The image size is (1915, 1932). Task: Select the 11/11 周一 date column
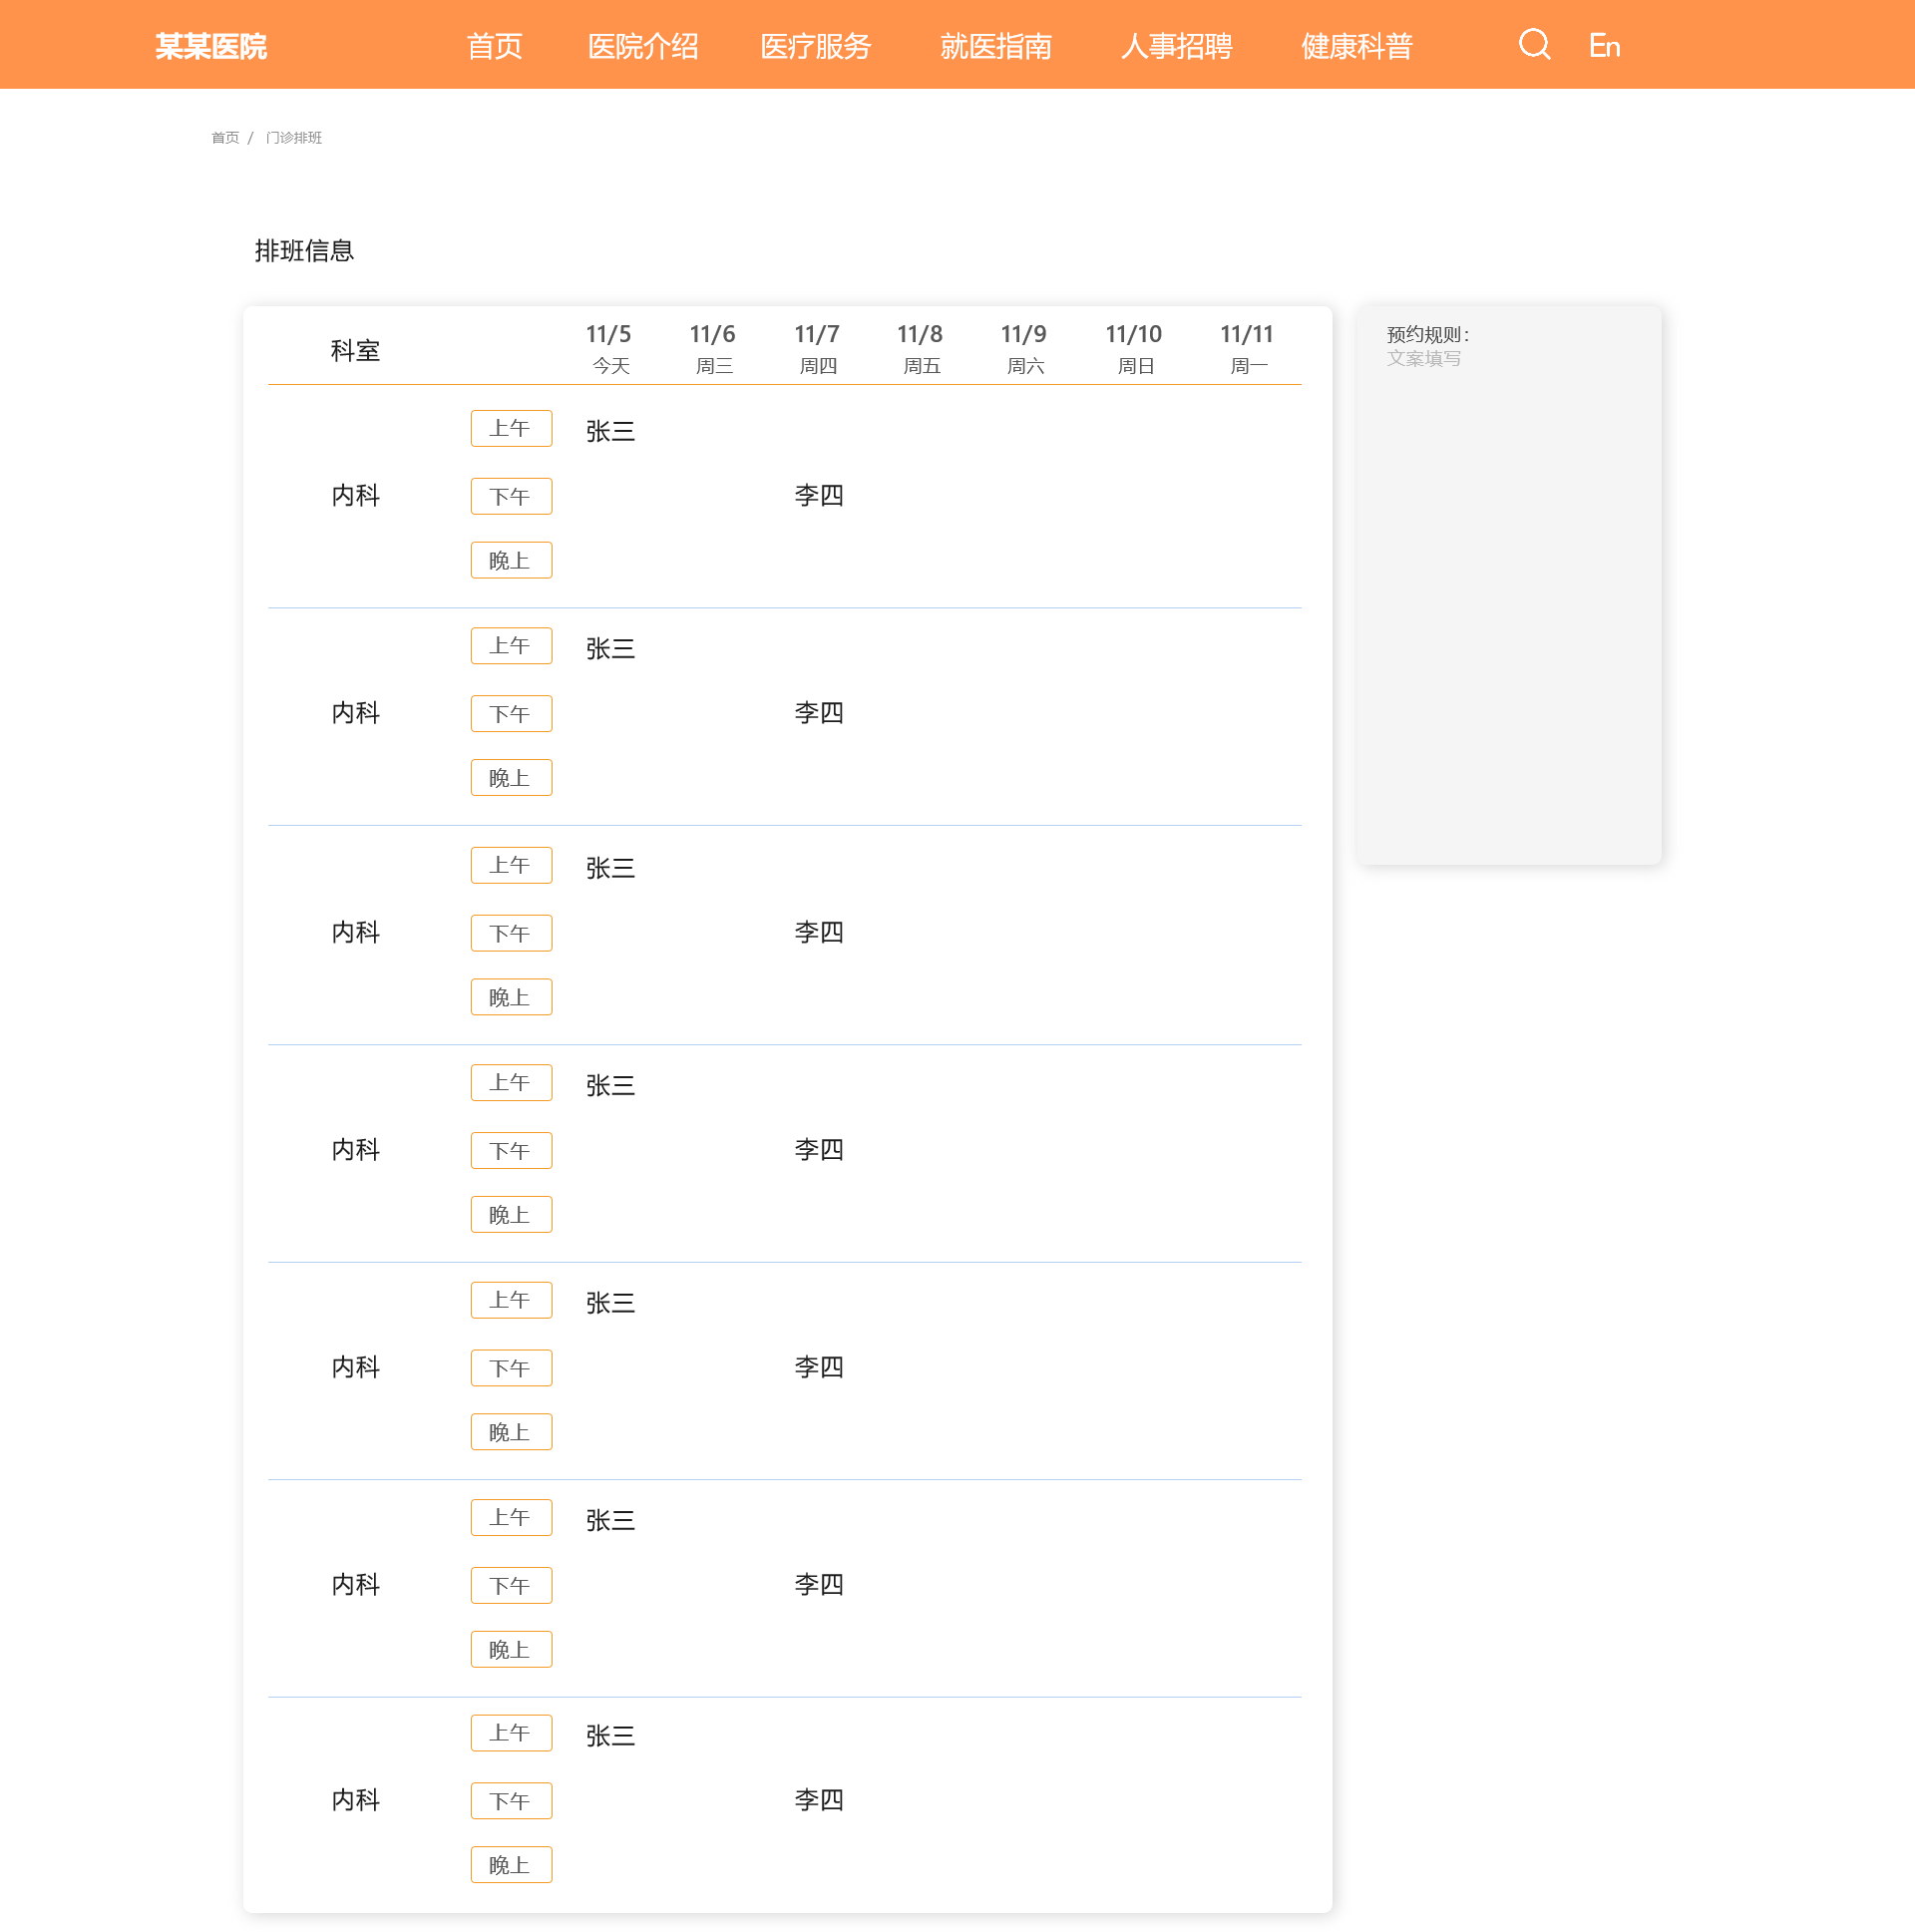pyautogui.click(x=1247, y=348)
